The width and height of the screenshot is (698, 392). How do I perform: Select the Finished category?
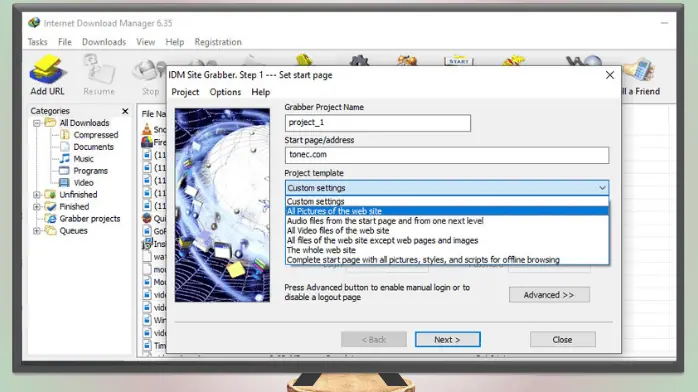74,206
